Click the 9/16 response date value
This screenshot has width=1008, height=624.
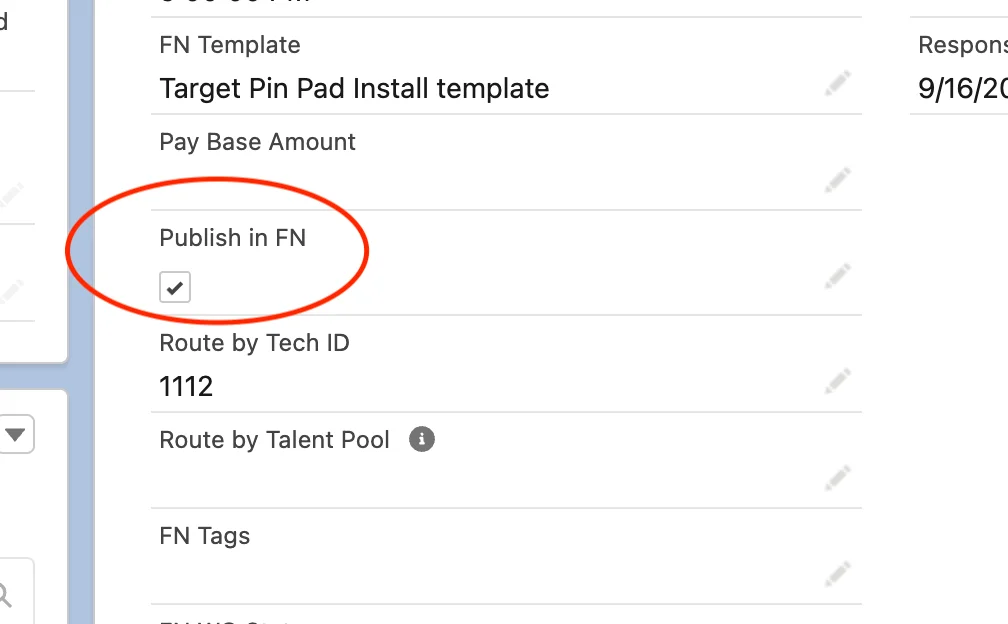pyautogui.click(x=962, y=88)
